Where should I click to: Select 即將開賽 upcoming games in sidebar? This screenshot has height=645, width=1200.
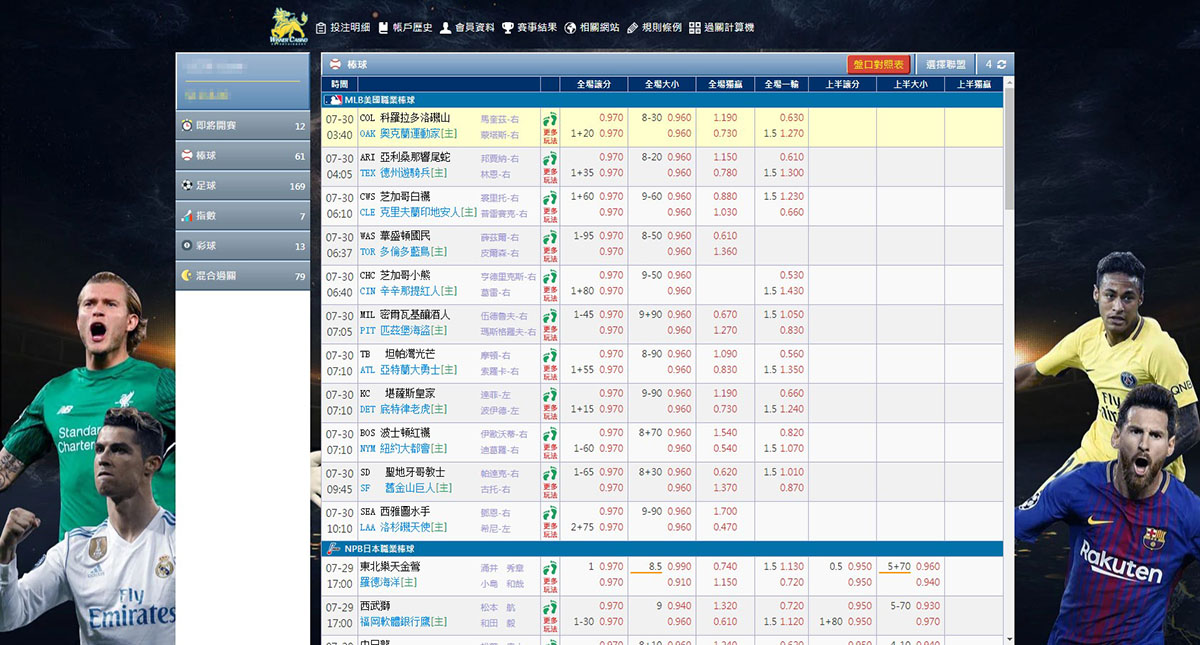coord(242,126)
